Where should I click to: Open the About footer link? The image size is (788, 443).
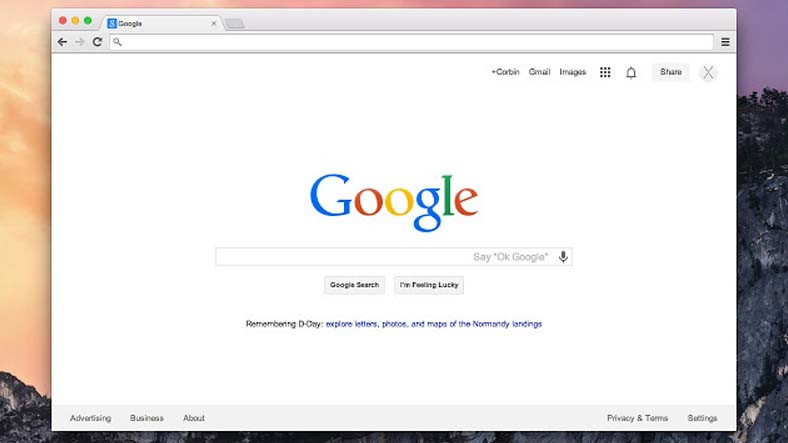point(194,418)
